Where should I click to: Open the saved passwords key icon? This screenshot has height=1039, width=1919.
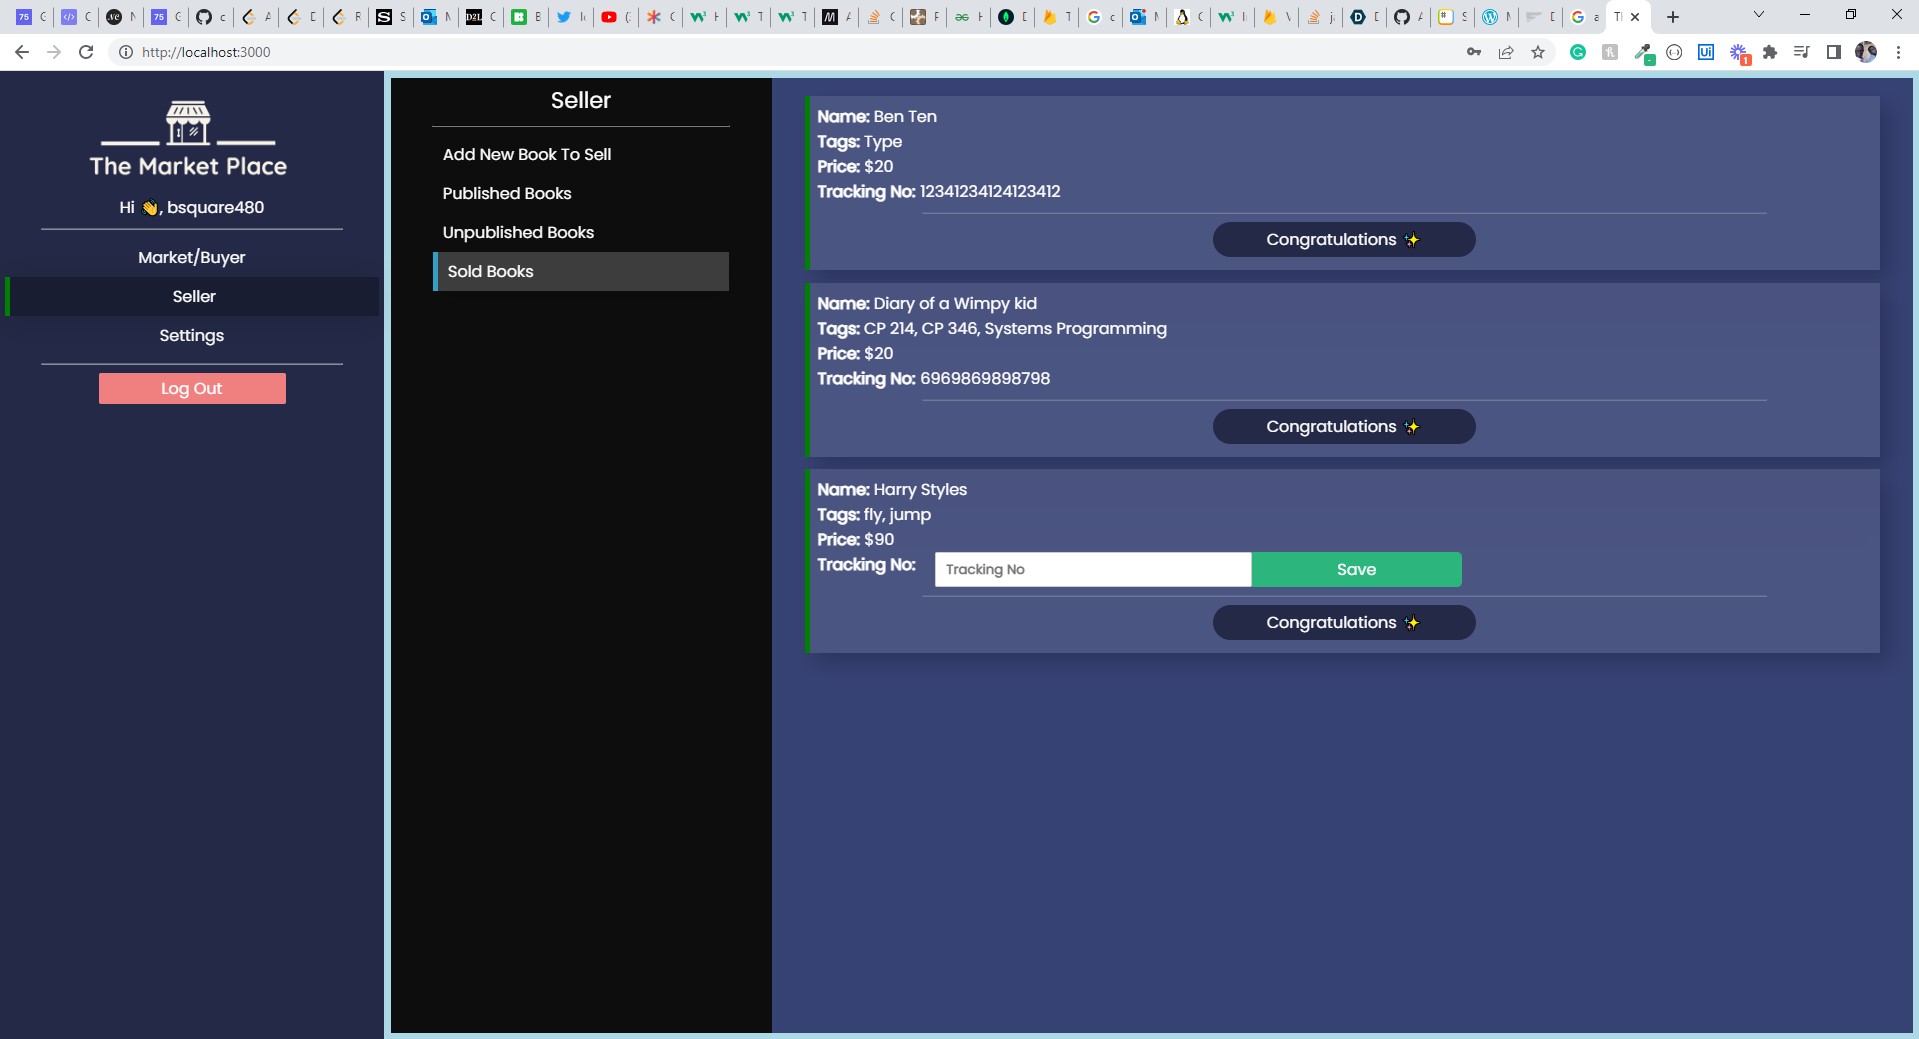click(x=1474, y=52)
